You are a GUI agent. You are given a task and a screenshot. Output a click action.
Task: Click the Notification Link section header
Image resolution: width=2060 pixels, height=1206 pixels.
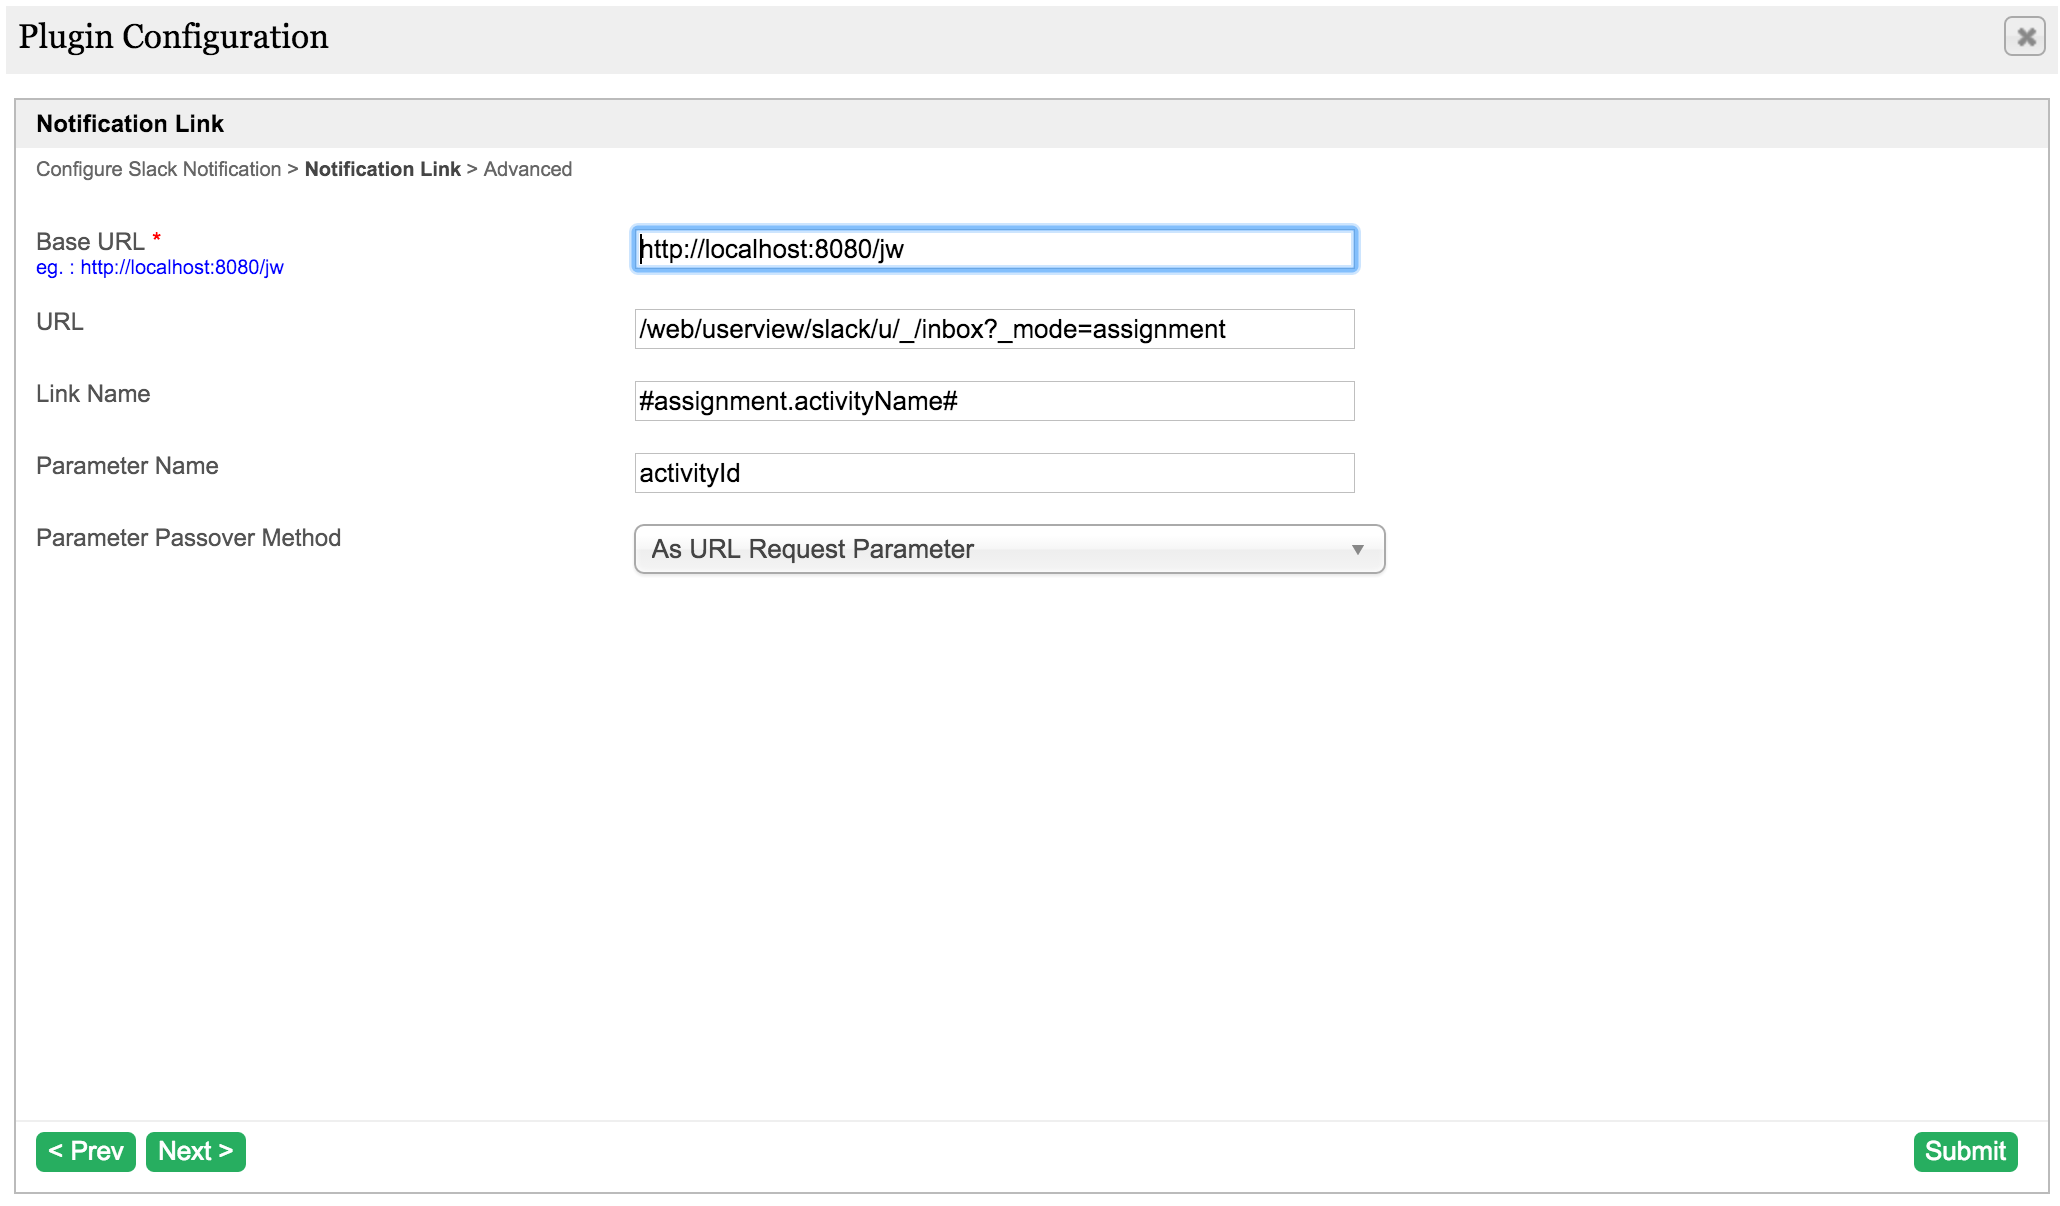pyautogui.click(x=130, y=124)
